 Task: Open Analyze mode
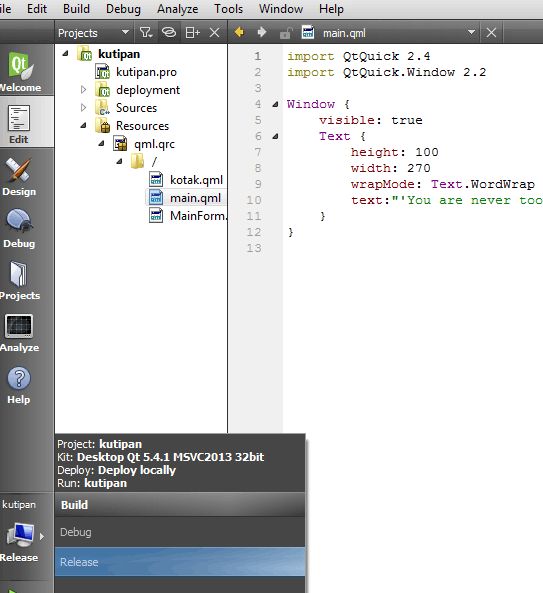(x=19, y=332)
